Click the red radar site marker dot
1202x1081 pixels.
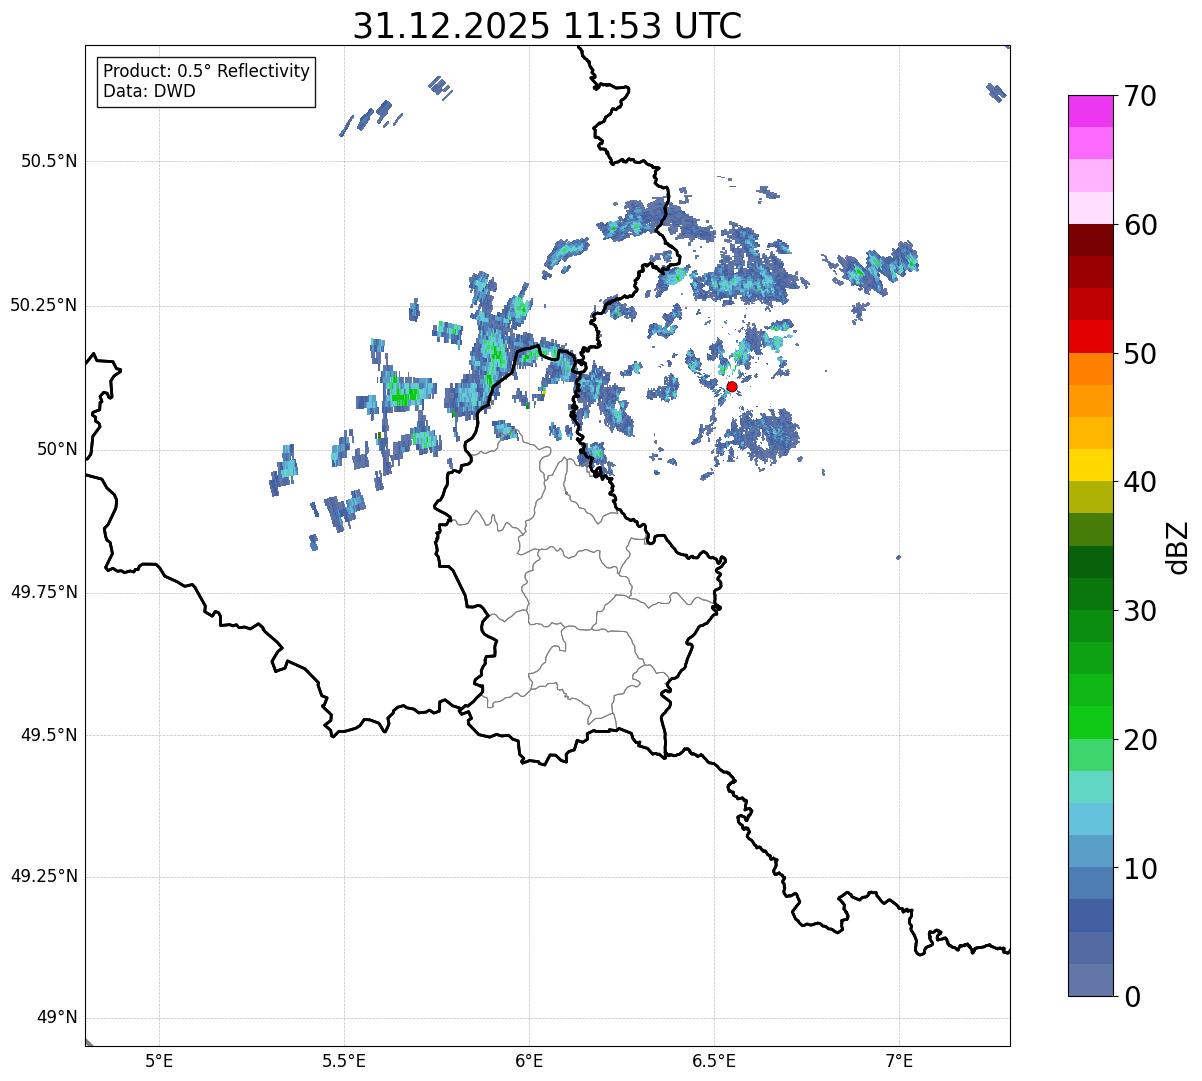pyautogui.click(x=731, y=386)
